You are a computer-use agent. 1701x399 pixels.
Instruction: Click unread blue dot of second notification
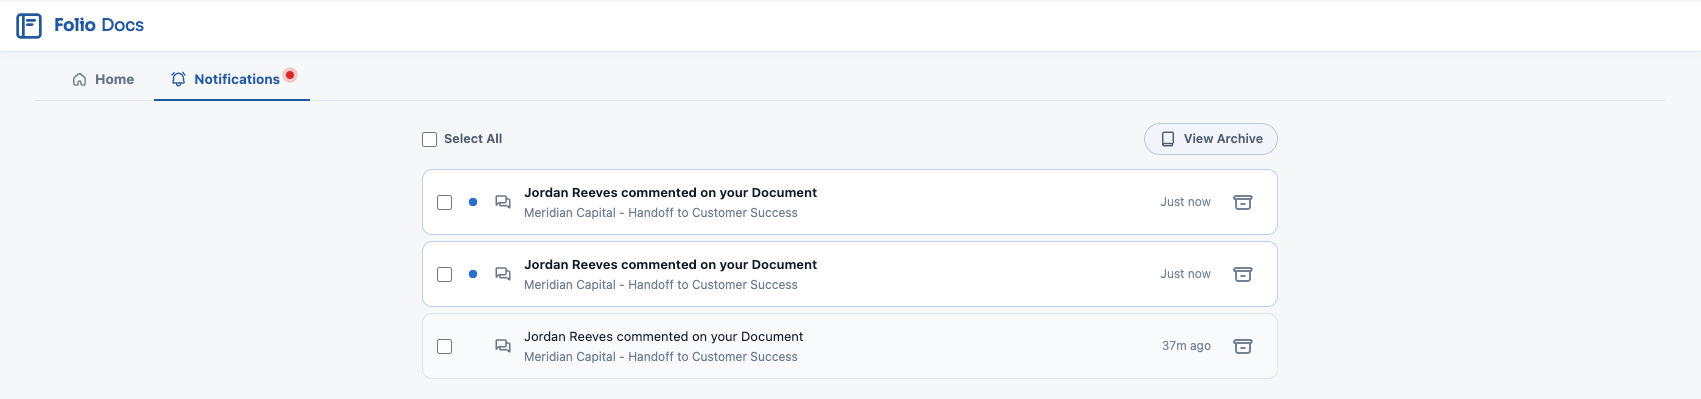click(x=473, y=274)
